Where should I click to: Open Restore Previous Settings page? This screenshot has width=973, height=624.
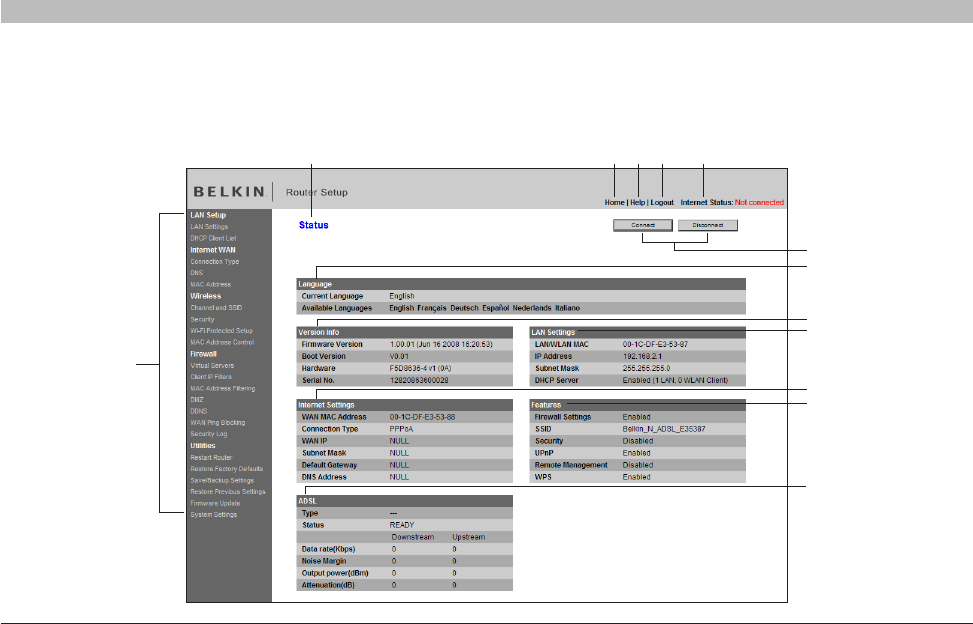pos(227,492)
